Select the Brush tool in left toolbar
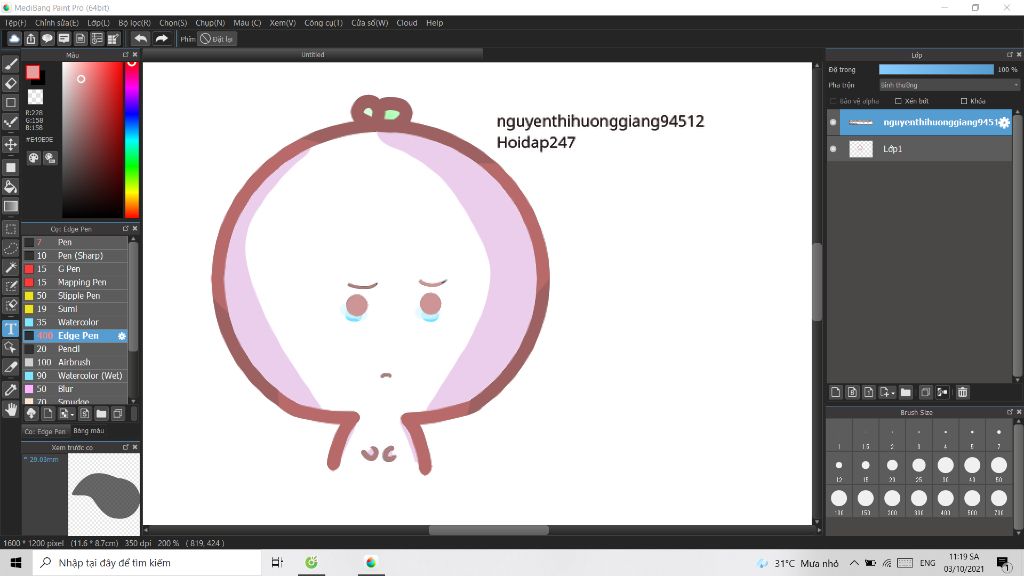 [x=10, y=64]
